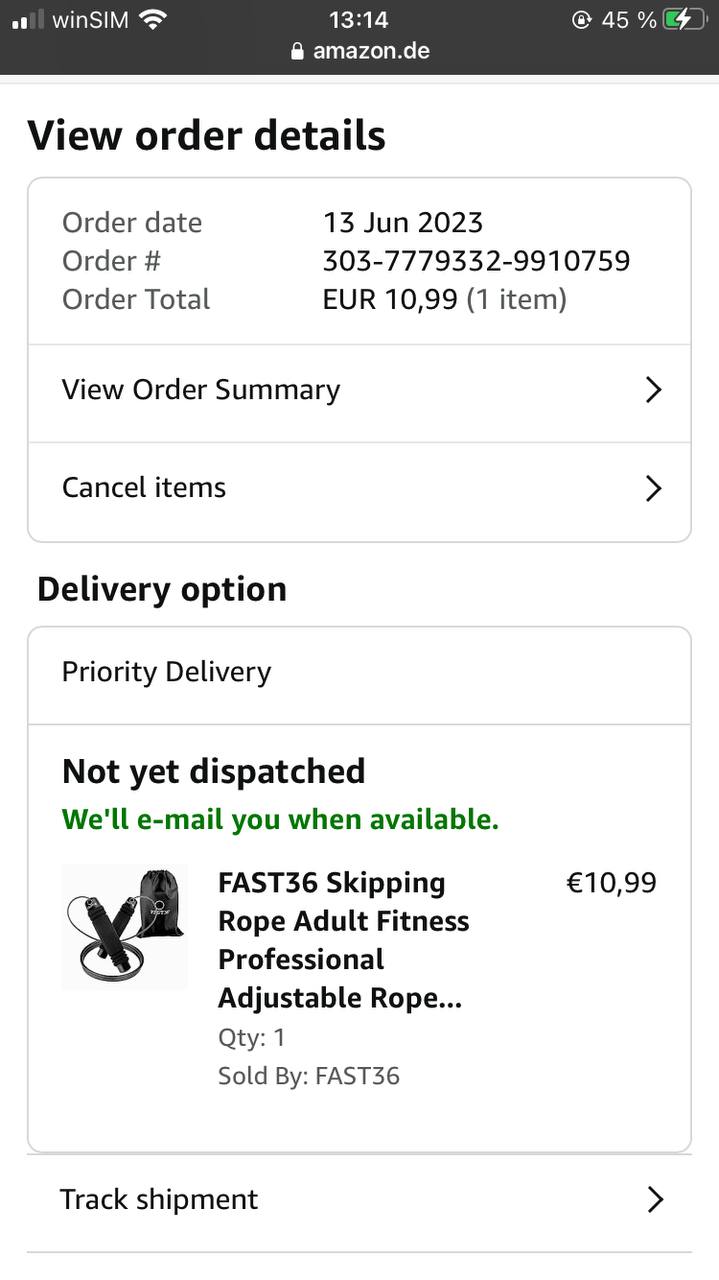Open View Order Summary chevron arrow
This screenshot has height=1280, width=719.
pyautogui.click(x=653, y=390)
